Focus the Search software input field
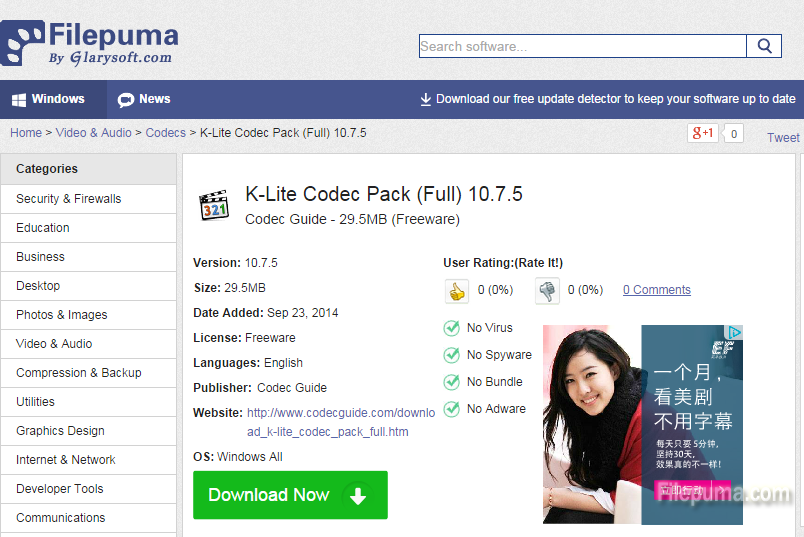The image size is (804, 537). click(x=582, y=46)
